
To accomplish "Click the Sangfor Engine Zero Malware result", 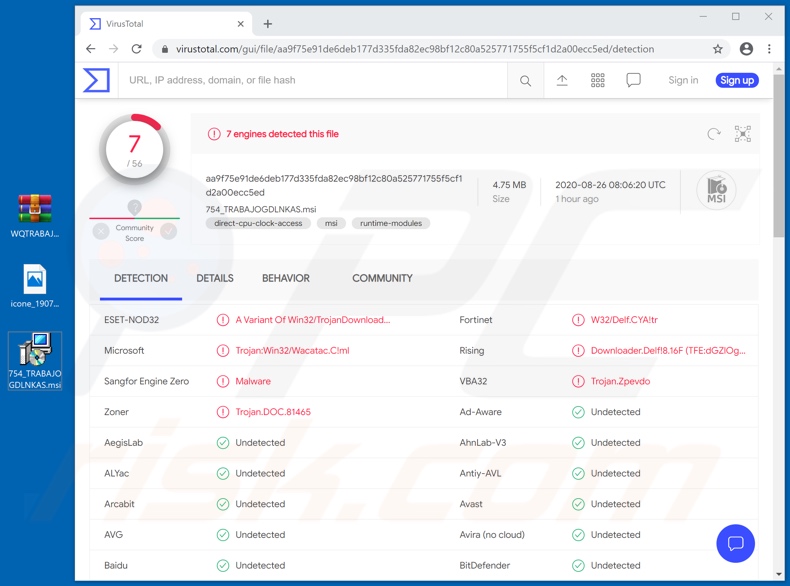I will (253, 381).
